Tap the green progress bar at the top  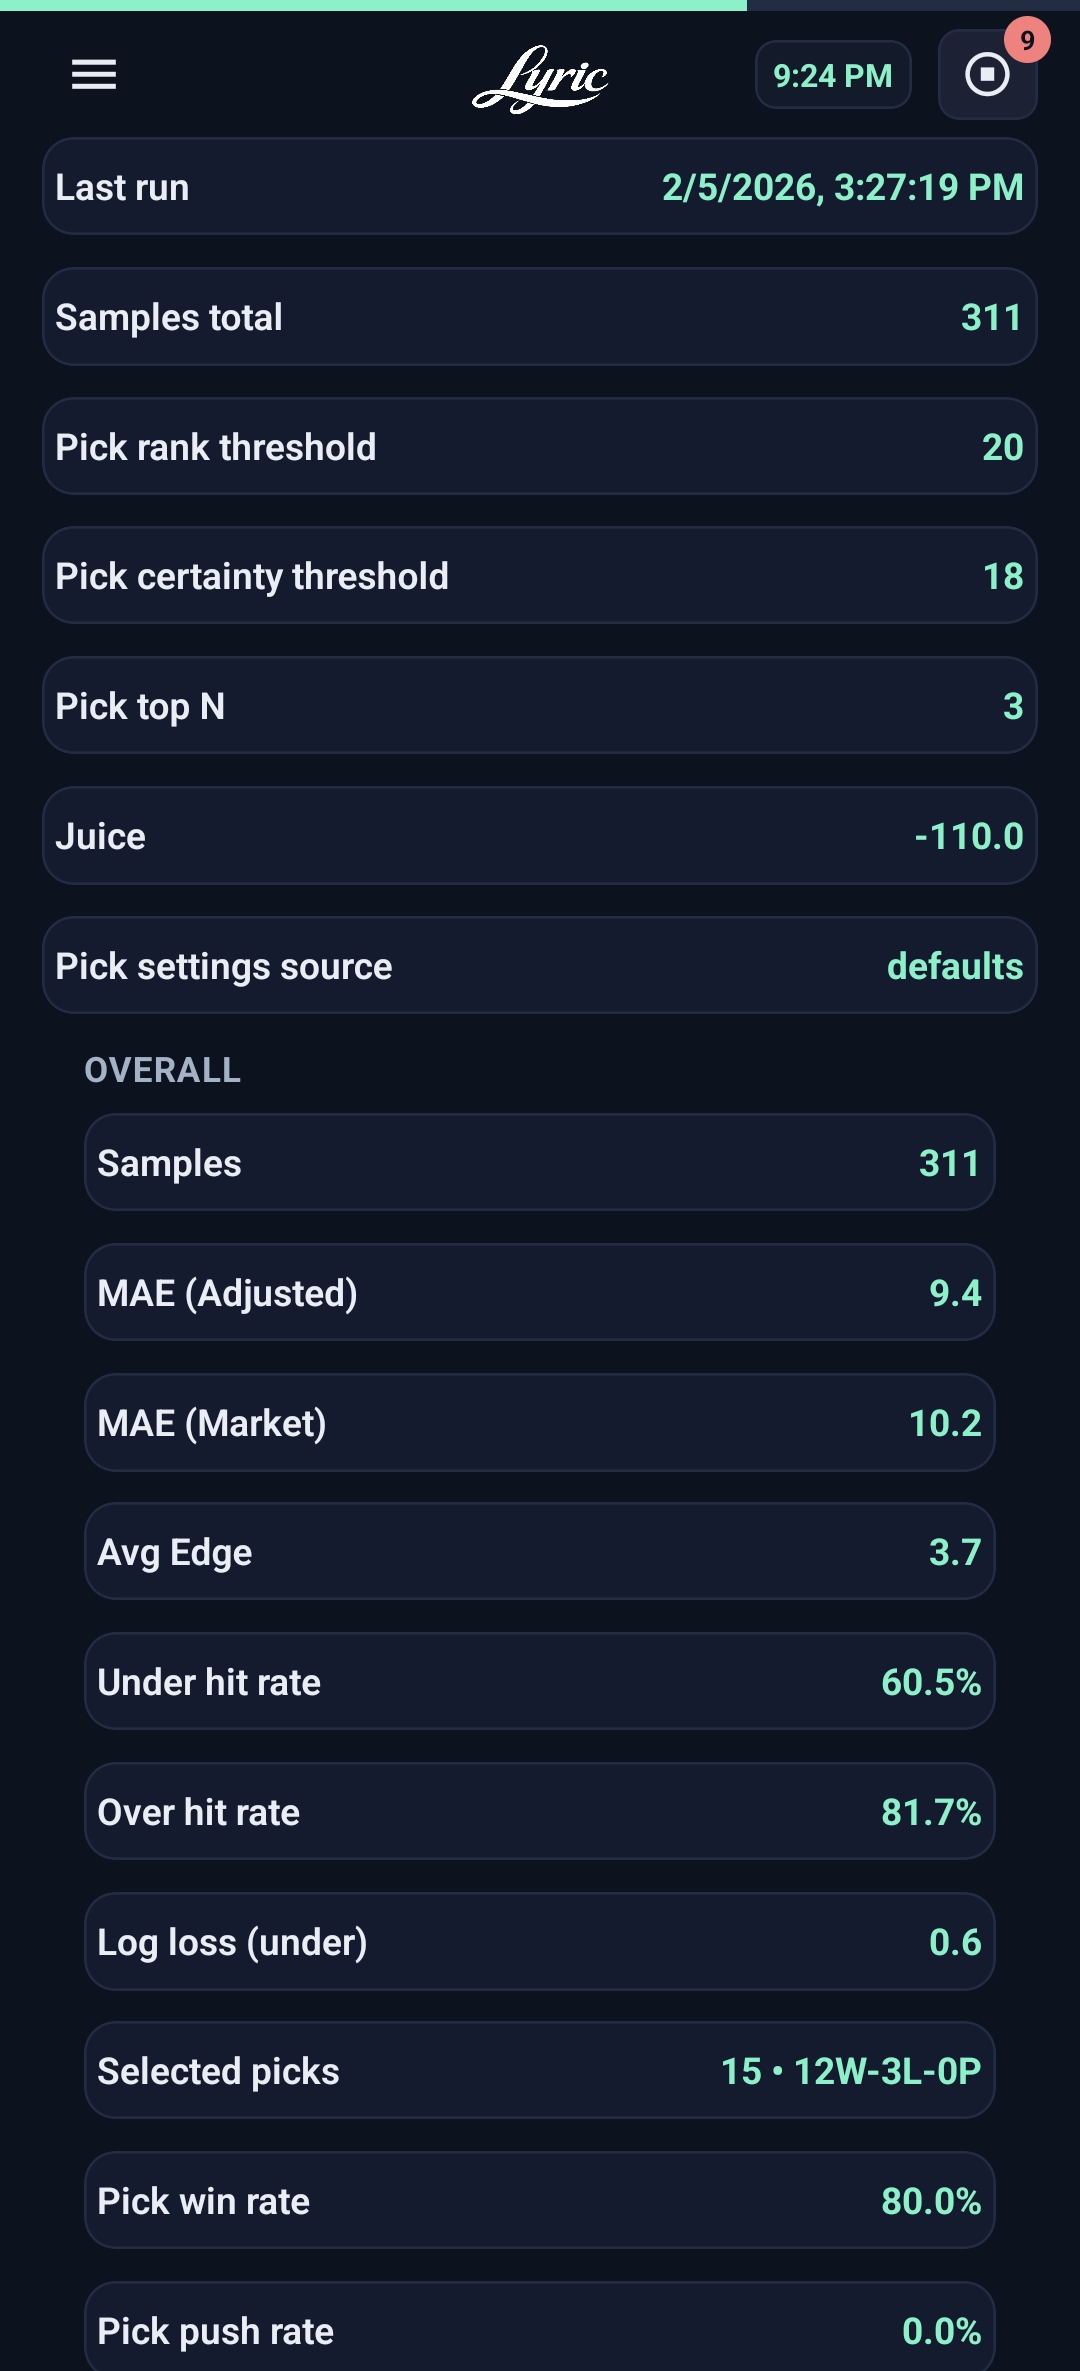tap(370, 4)
